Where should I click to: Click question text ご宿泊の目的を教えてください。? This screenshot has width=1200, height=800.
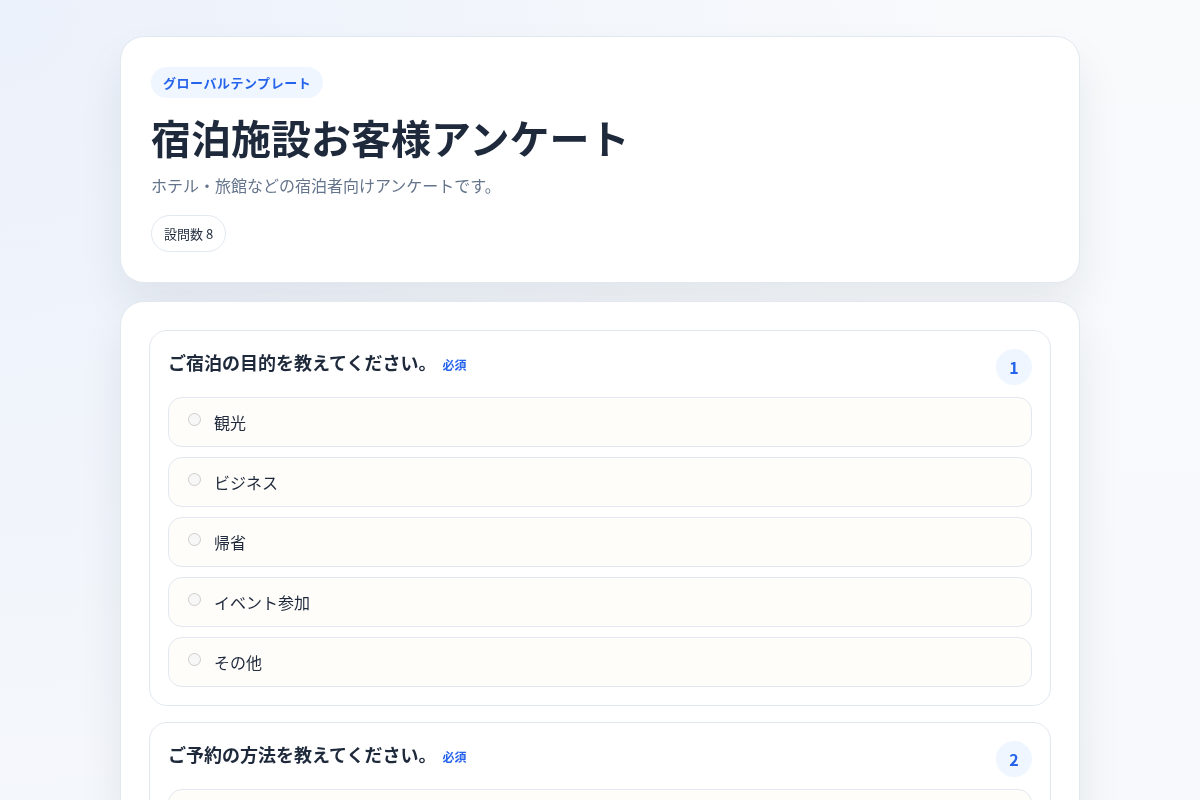click(300, 363)
